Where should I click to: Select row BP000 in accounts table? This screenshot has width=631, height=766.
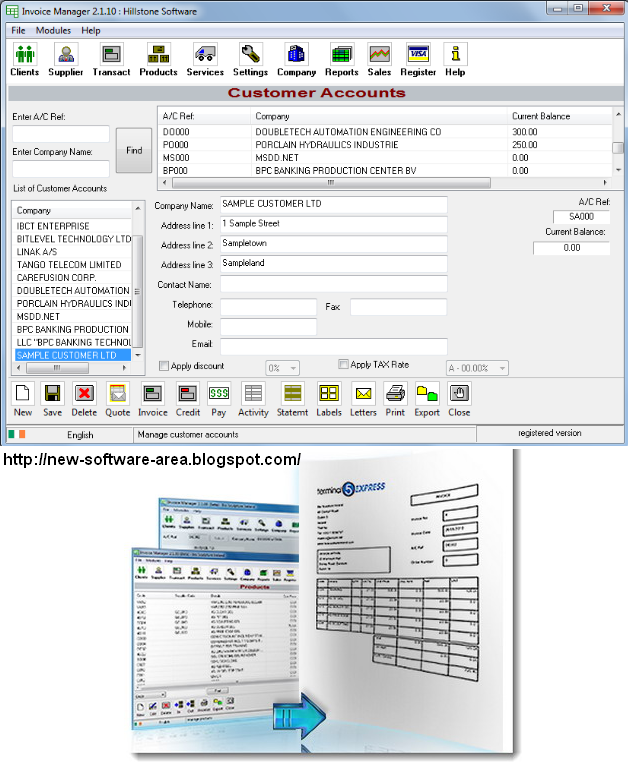[x=385, y=170]
